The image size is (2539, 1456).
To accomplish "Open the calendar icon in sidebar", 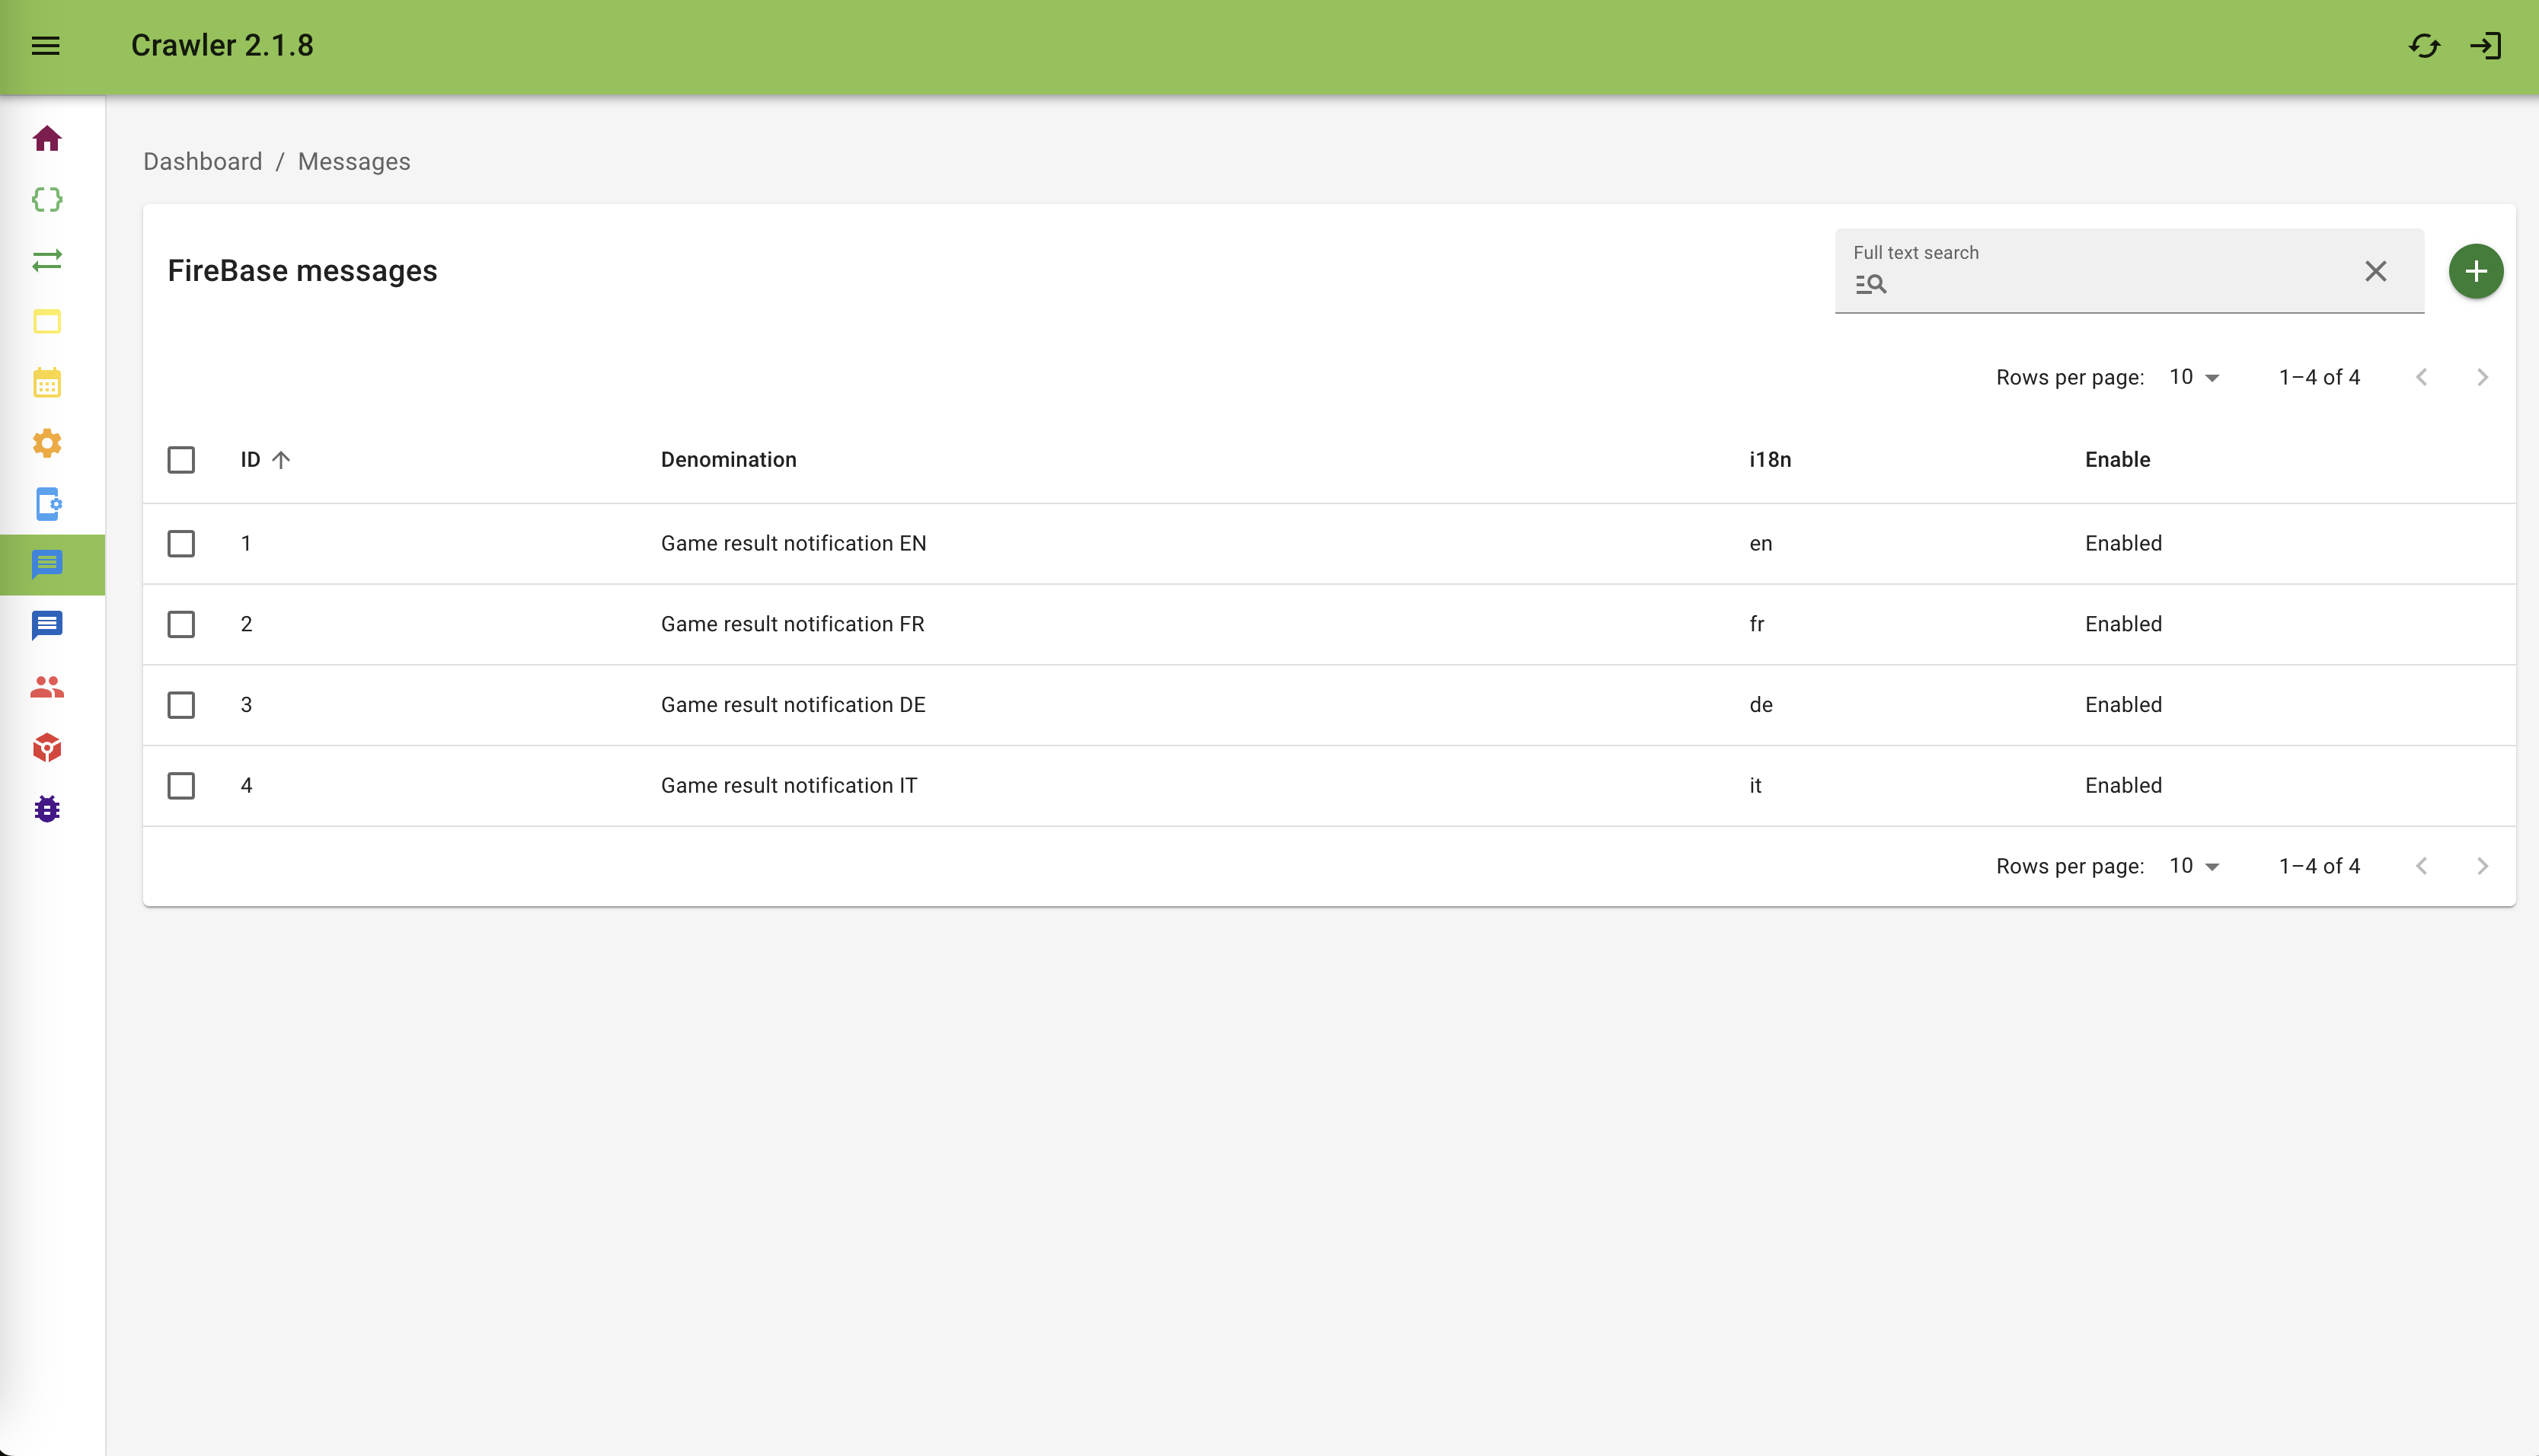I will (47, 382).
